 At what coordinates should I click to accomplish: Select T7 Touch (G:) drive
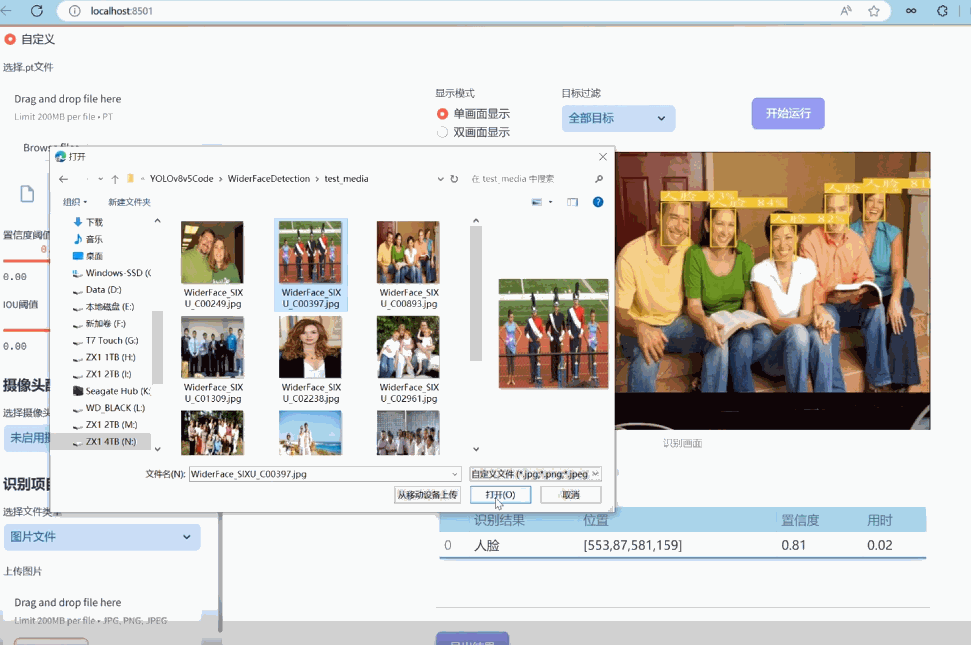pyautogui.click(x=111, y=340)
